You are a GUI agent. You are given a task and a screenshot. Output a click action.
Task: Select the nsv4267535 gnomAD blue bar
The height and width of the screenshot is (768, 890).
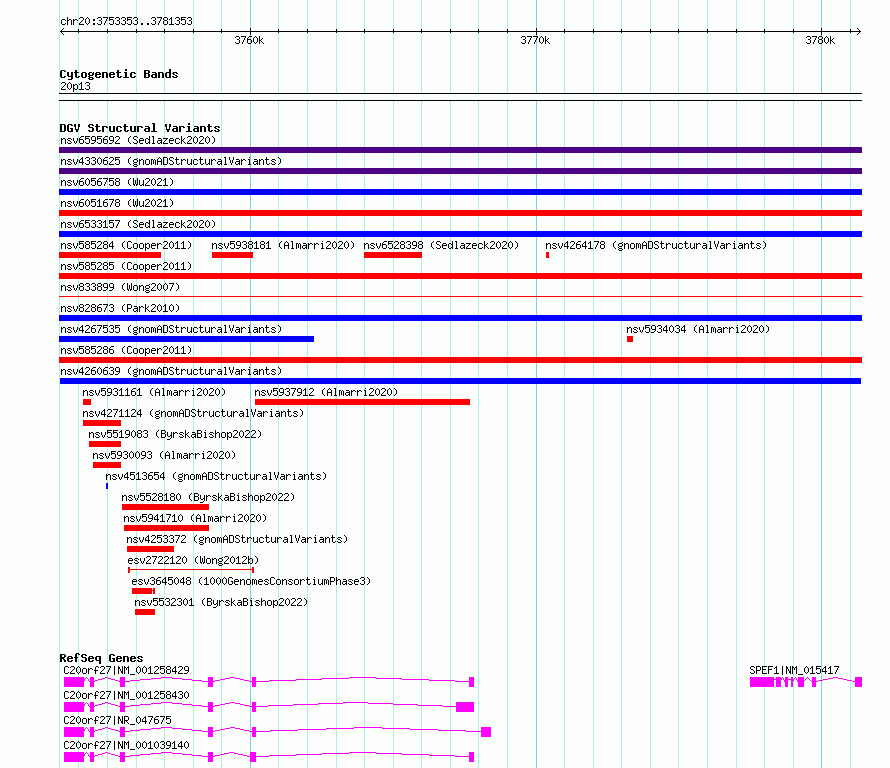[x=186, y=339]
